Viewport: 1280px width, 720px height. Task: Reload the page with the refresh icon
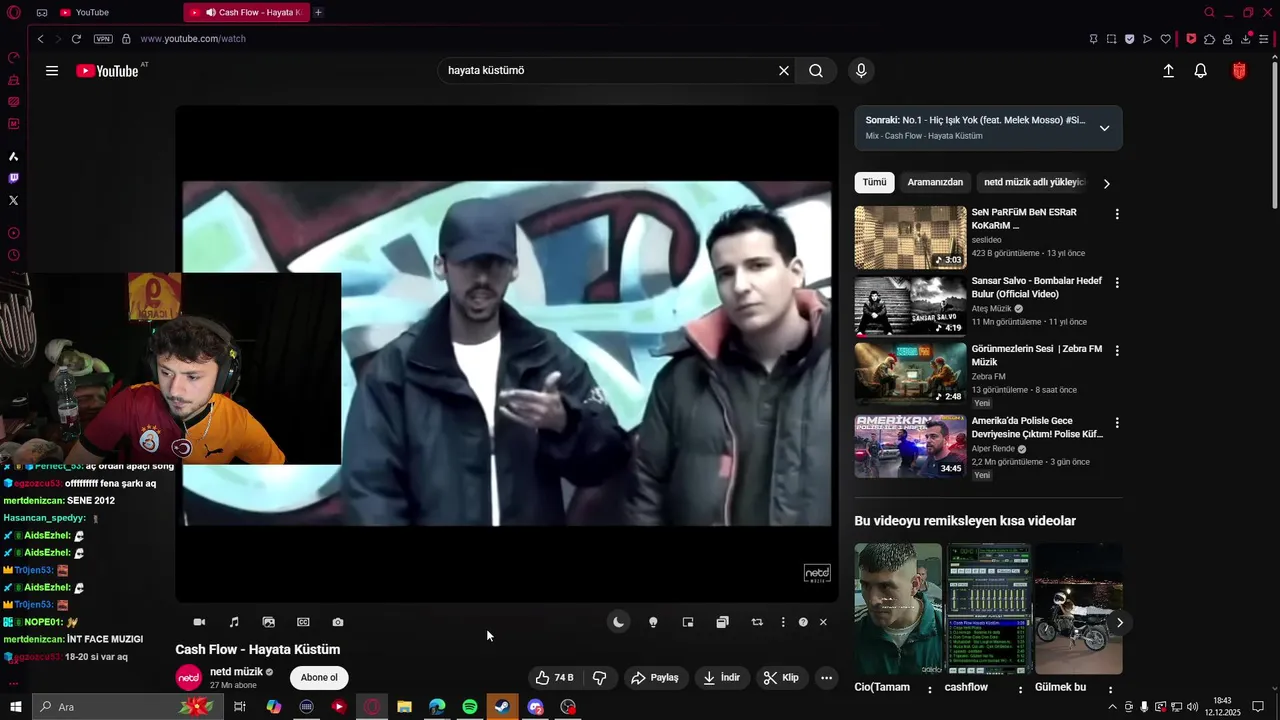76,39
